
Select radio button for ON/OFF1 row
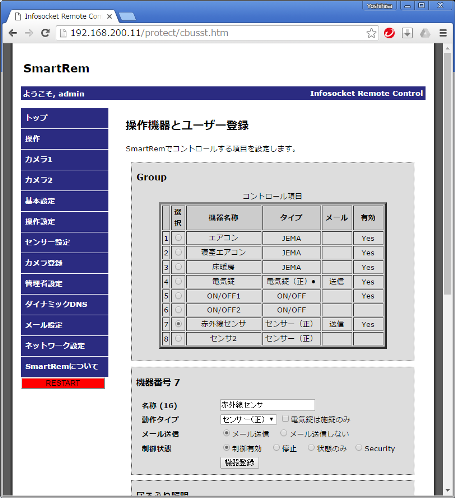178,296
